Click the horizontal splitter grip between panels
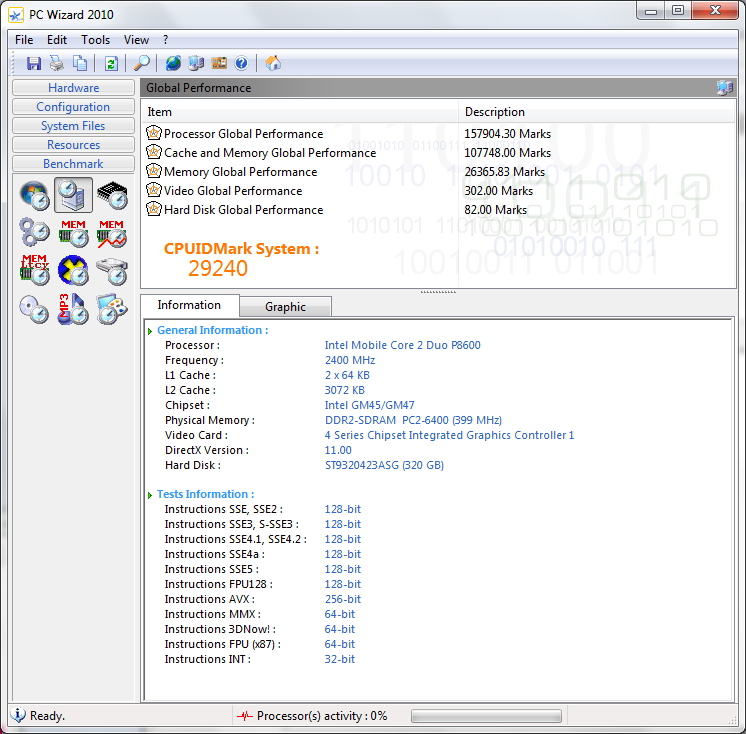This screenshot has height=734, width=746. tap(438, 292)
